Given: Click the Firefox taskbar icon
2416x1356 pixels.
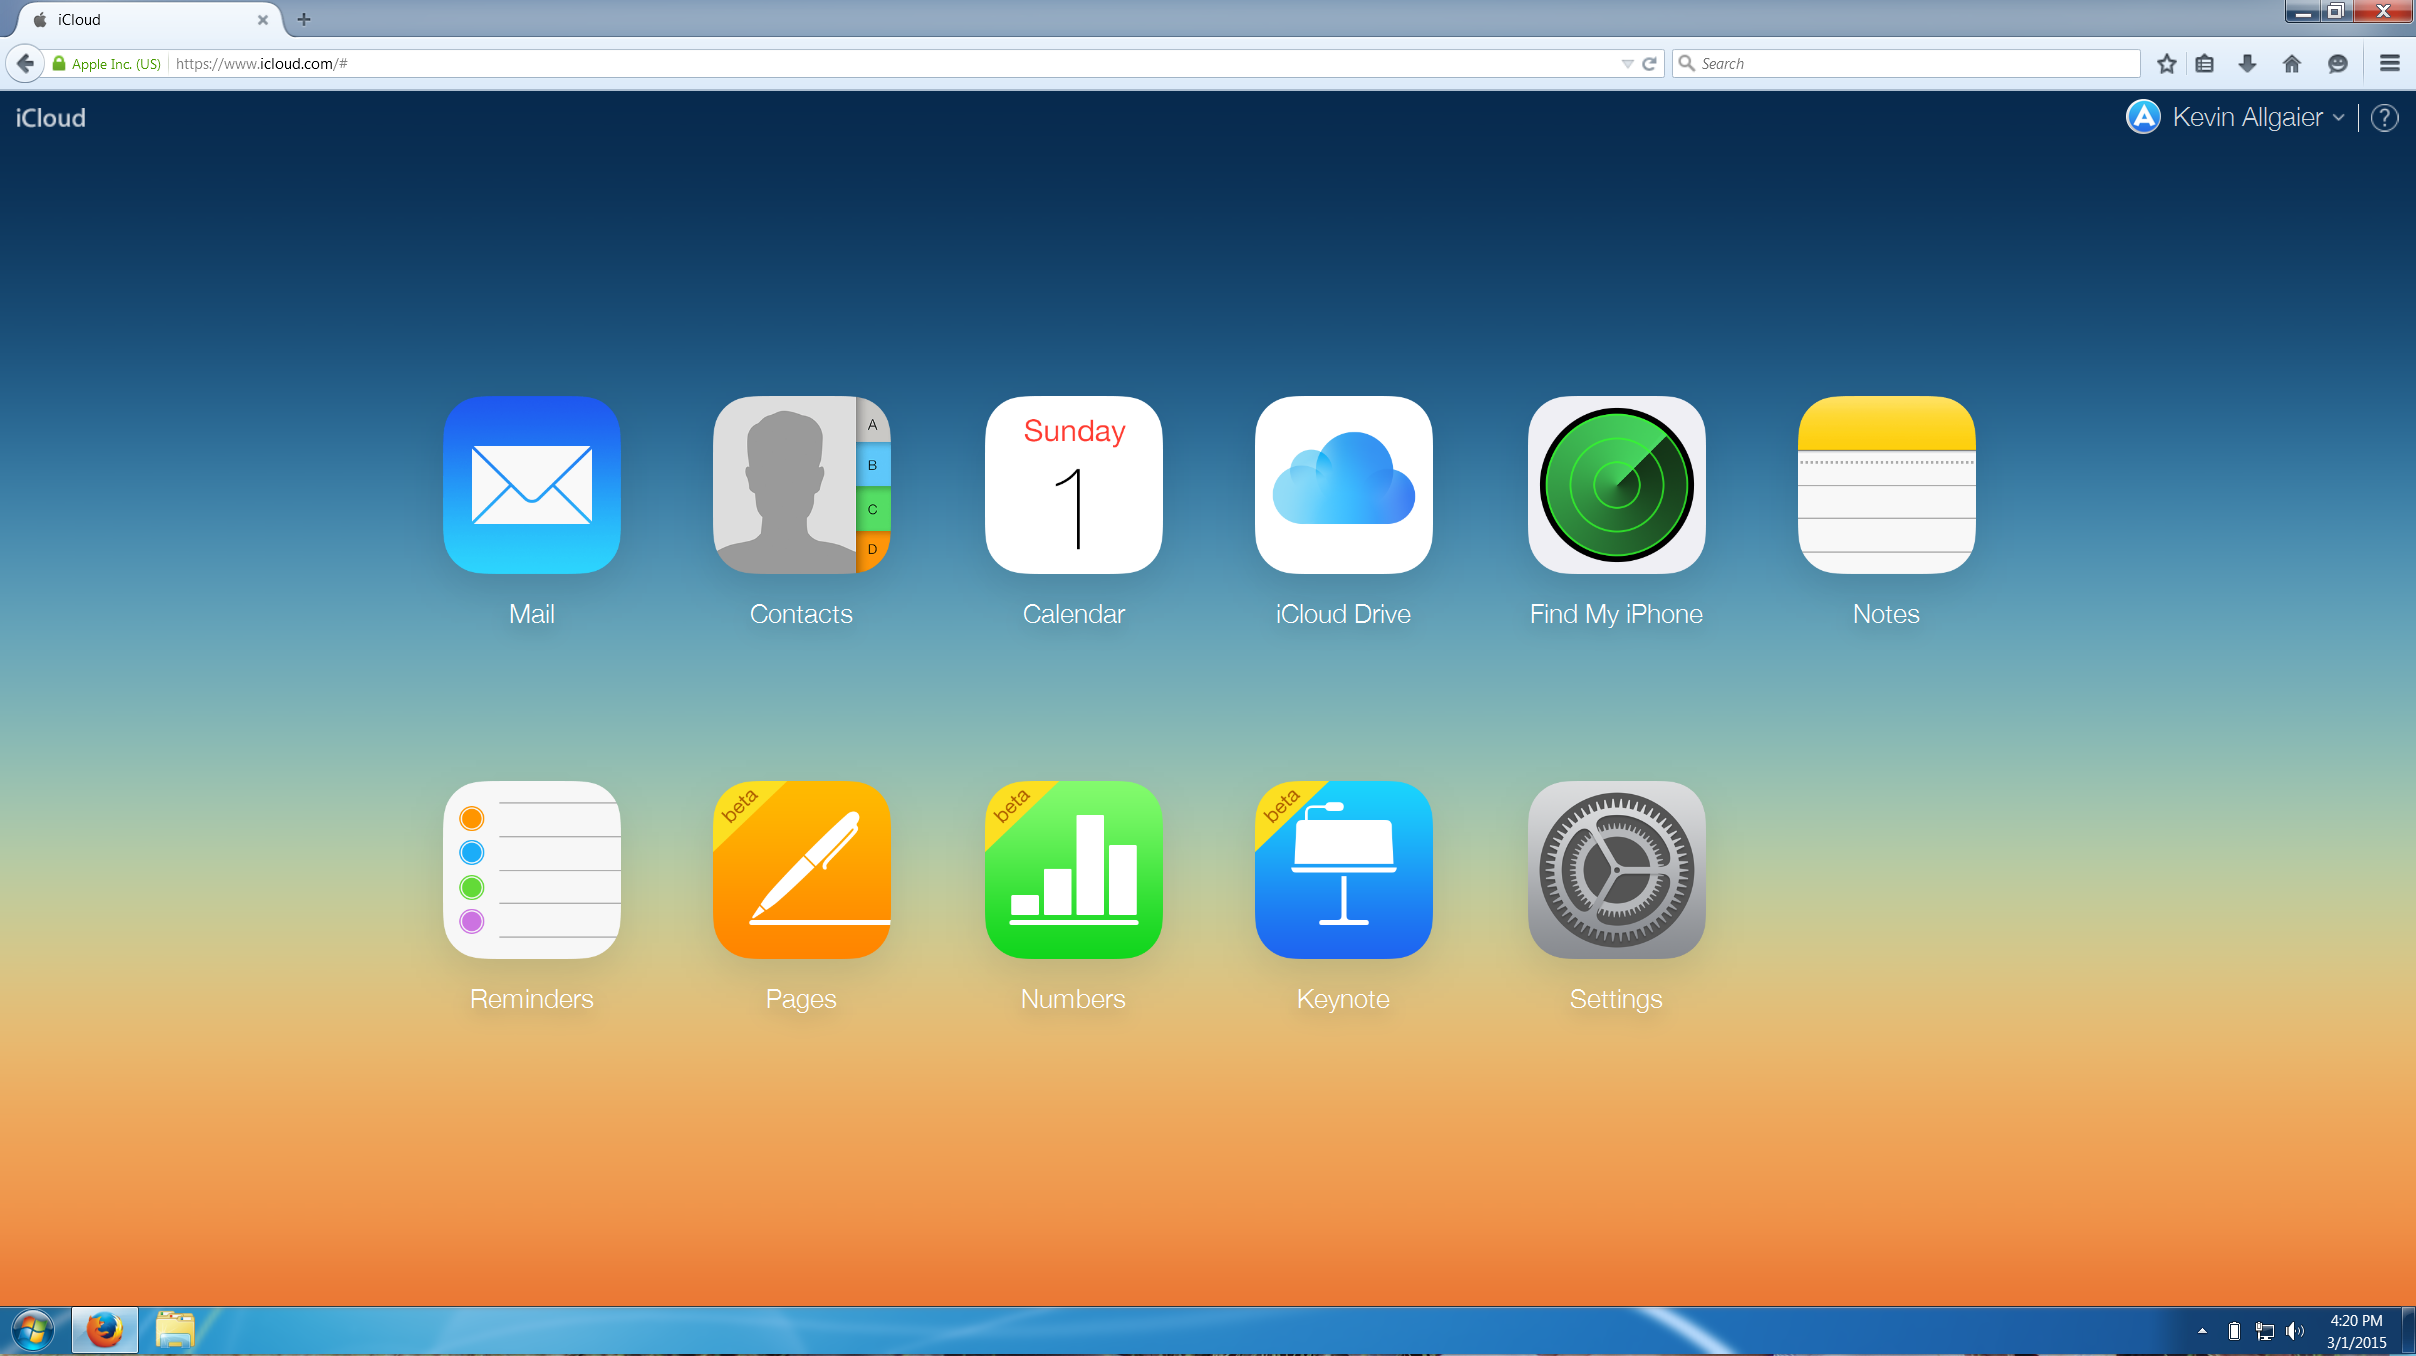Looking at the screenshot, I should coord(105,1331).
